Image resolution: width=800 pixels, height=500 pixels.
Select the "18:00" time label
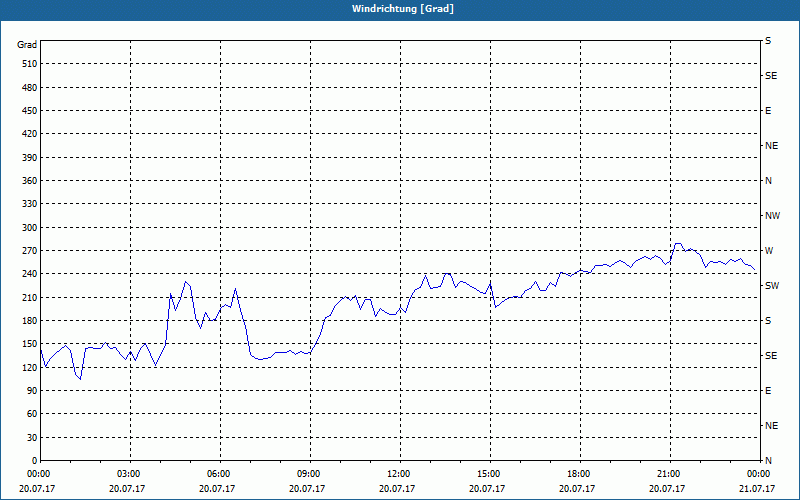(580, 474)
